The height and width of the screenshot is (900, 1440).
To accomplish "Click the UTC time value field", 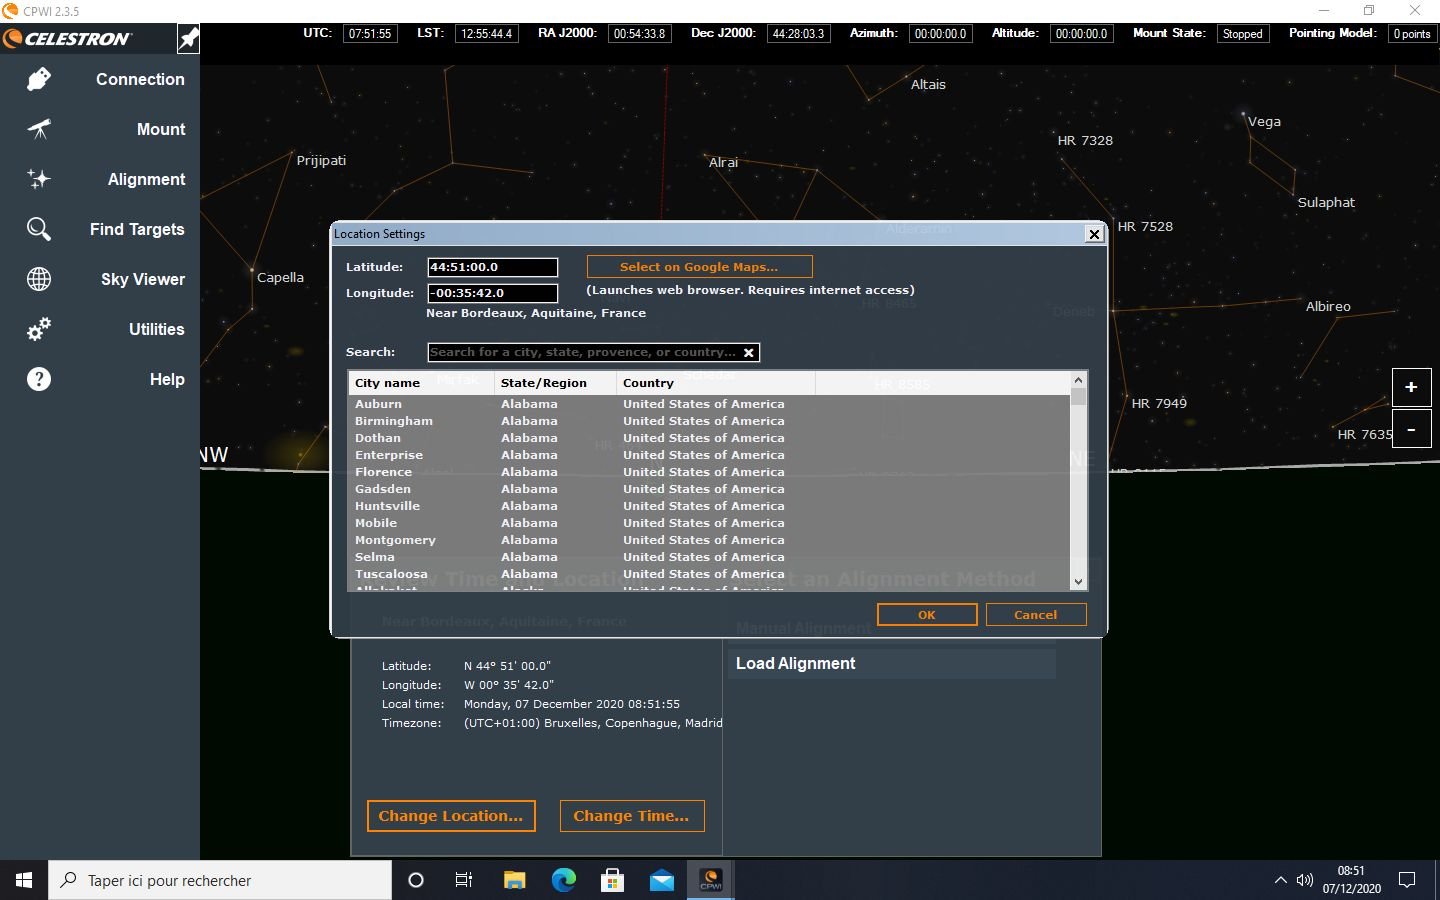I will coord(370,34).
